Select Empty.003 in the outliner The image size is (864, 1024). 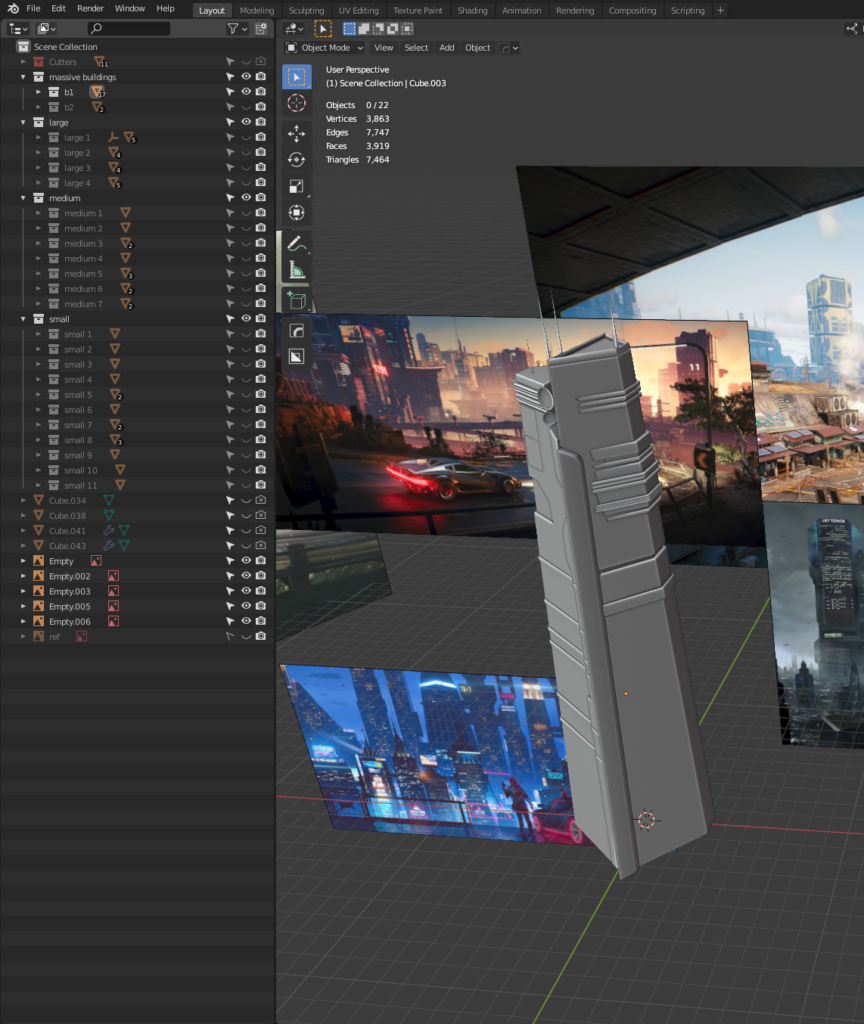click(x=70, y=592)
